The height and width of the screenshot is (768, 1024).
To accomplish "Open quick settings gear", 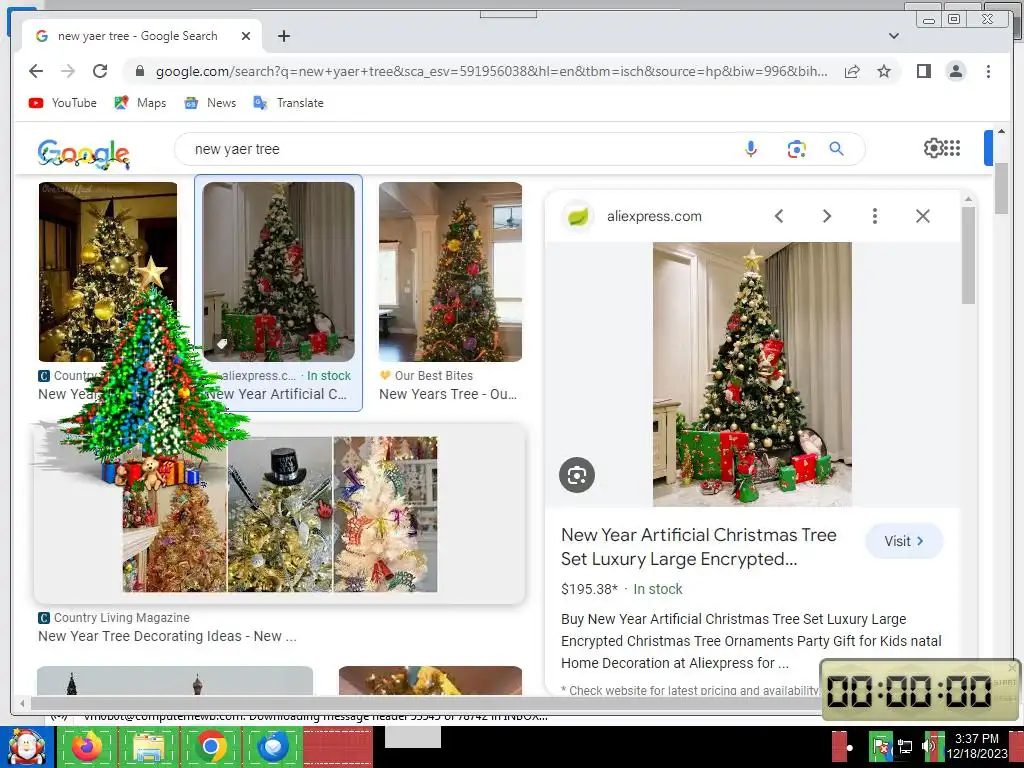I will click(x=933, y=148).
